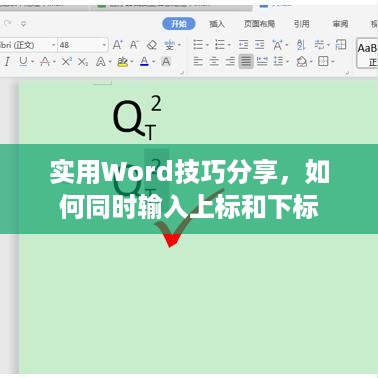Expand the font color dropdown arrow

(153, 62)
